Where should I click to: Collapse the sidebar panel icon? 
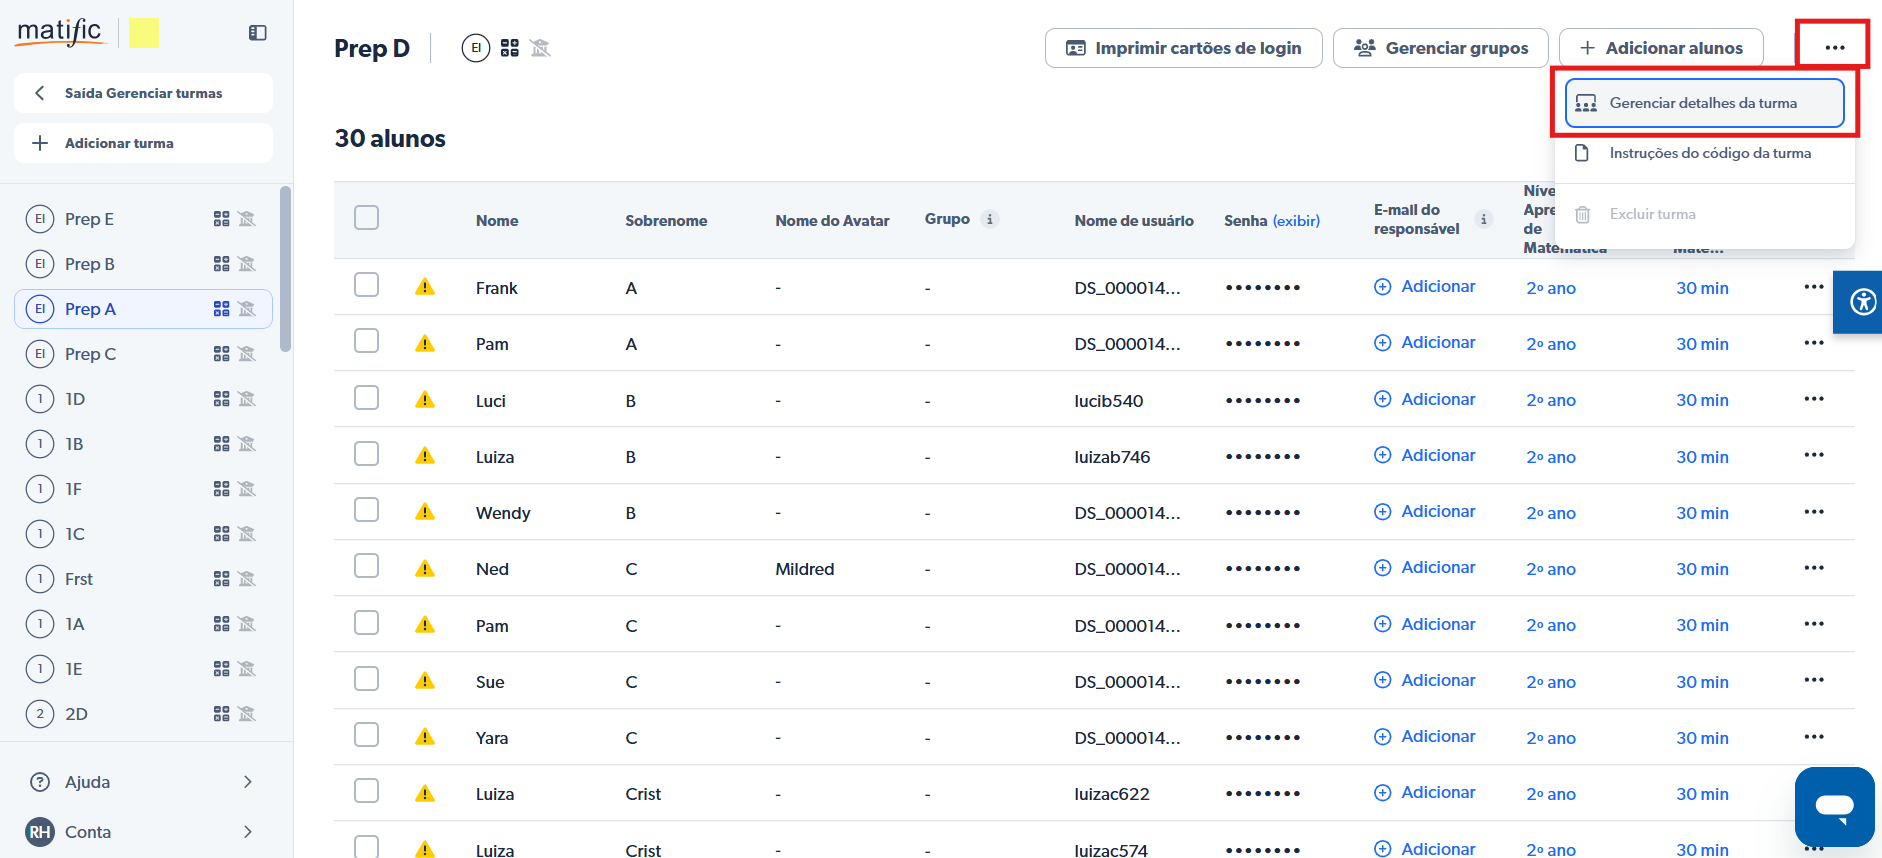click(257, 33)
